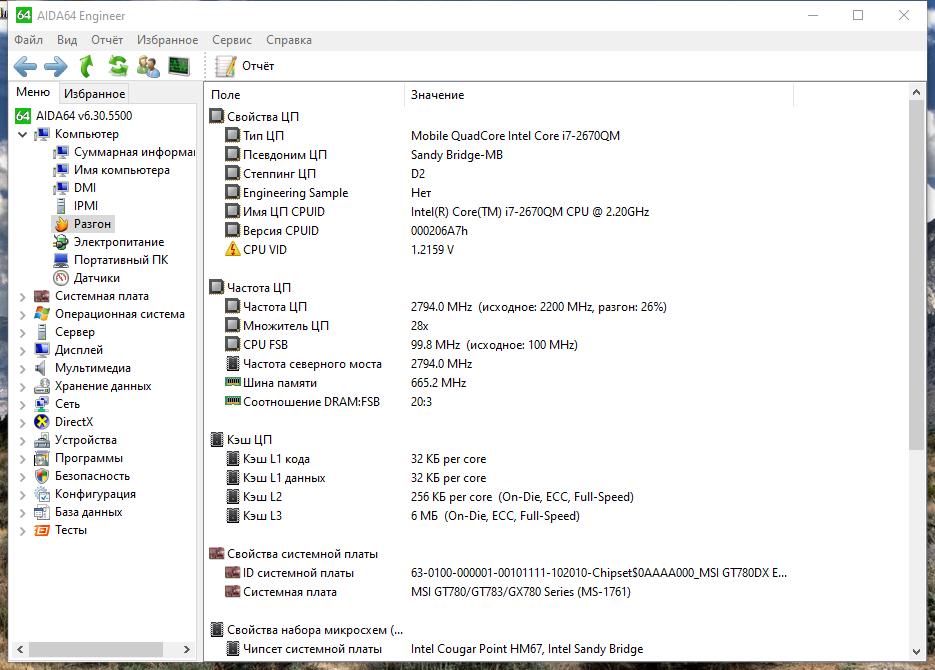Expand the Безопасность tree node
This screenshot has width=935, height=670.
pyautogui.click(x=23, y=476)
